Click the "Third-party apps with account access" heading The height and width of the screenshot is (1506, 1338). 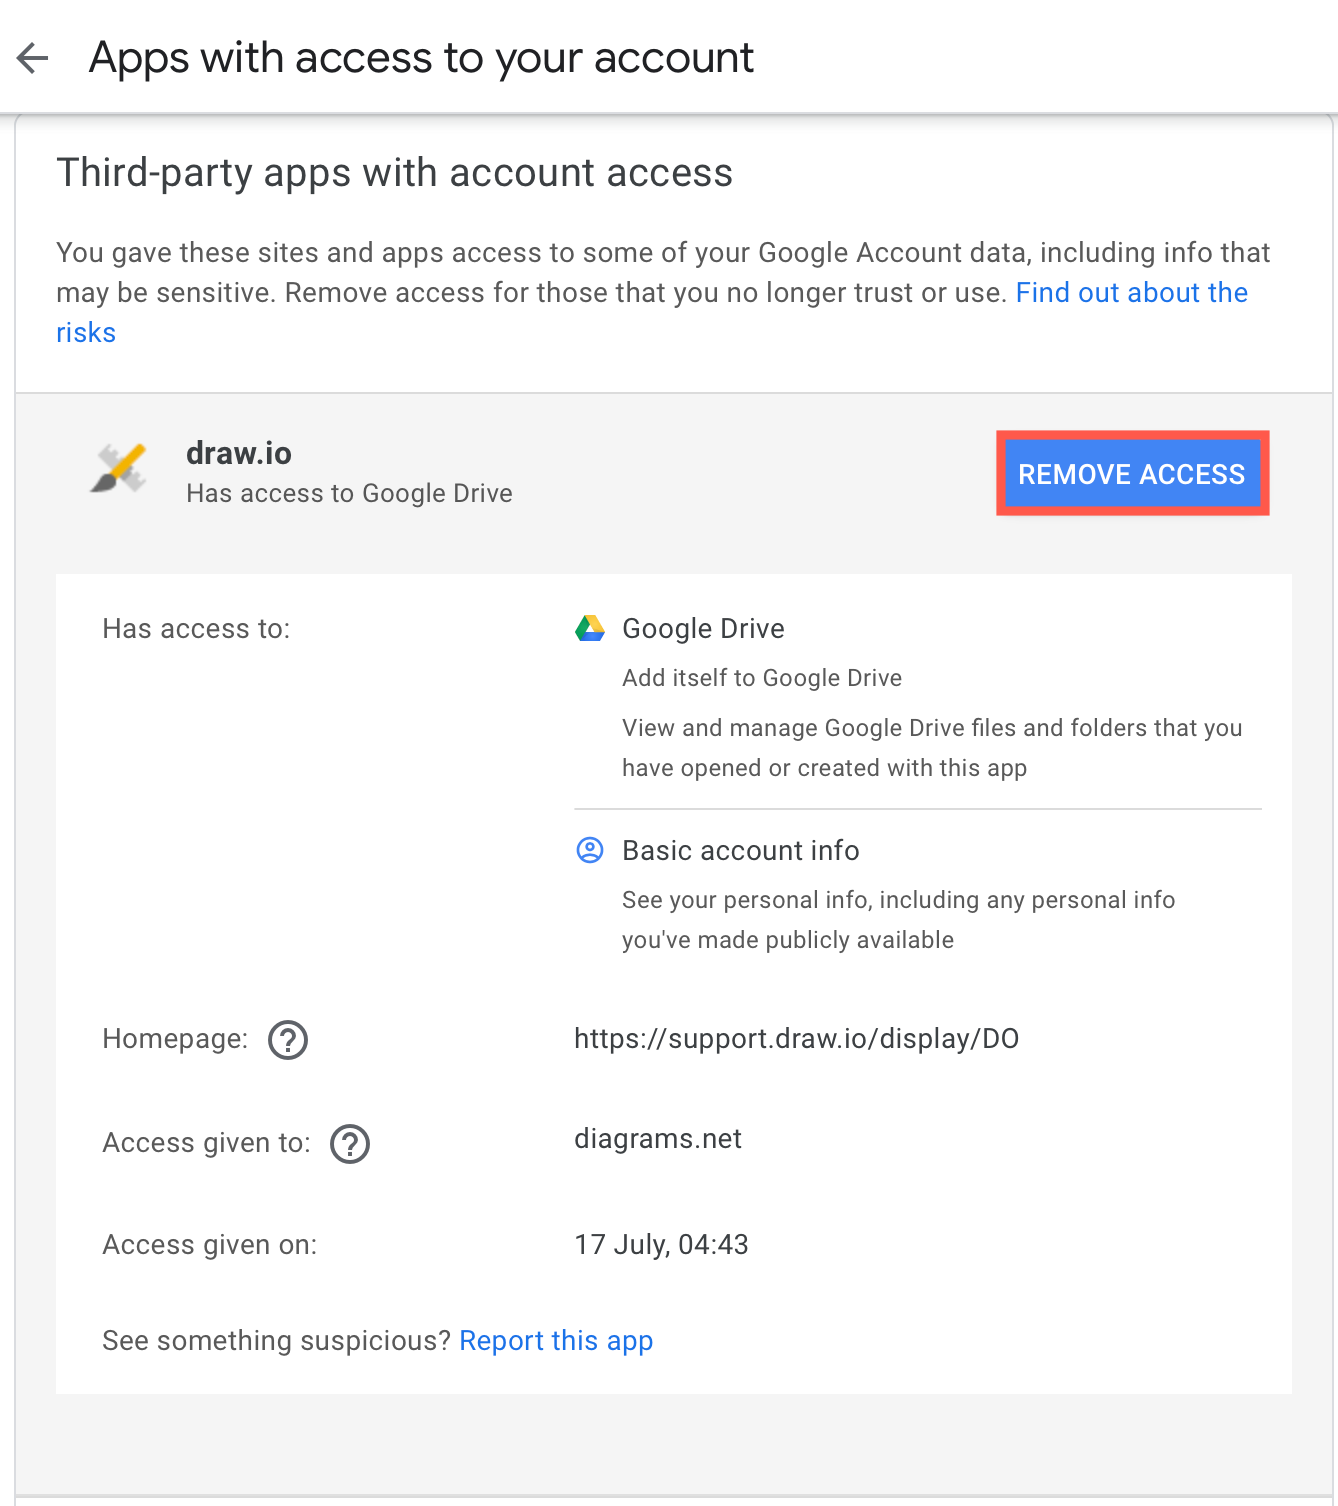(394, 172)
